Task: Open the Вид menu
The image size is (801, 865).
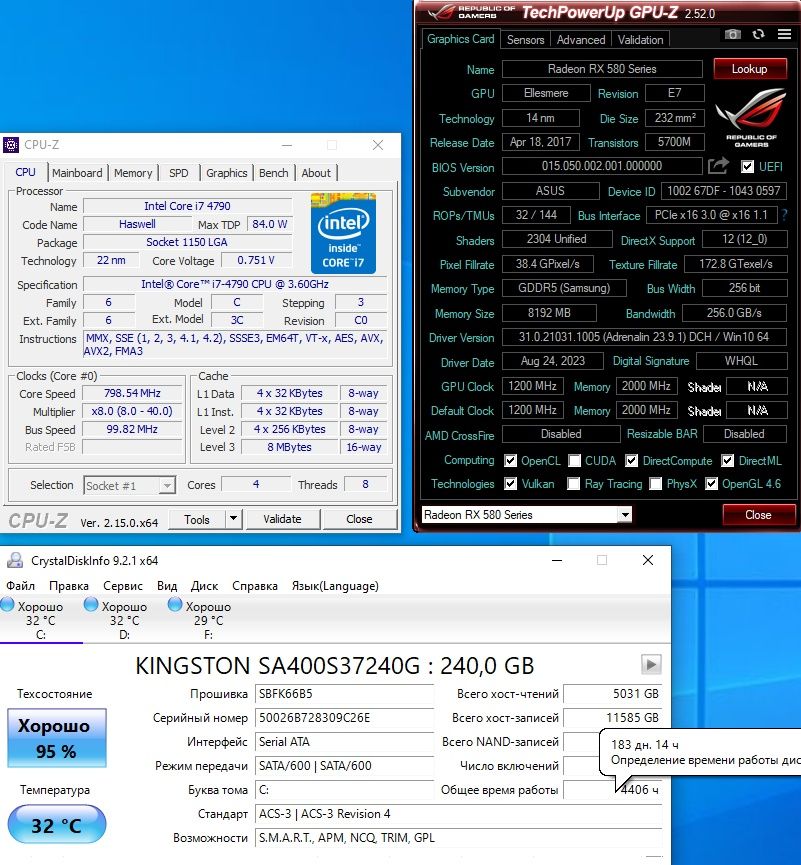Action: pos(167,585)
